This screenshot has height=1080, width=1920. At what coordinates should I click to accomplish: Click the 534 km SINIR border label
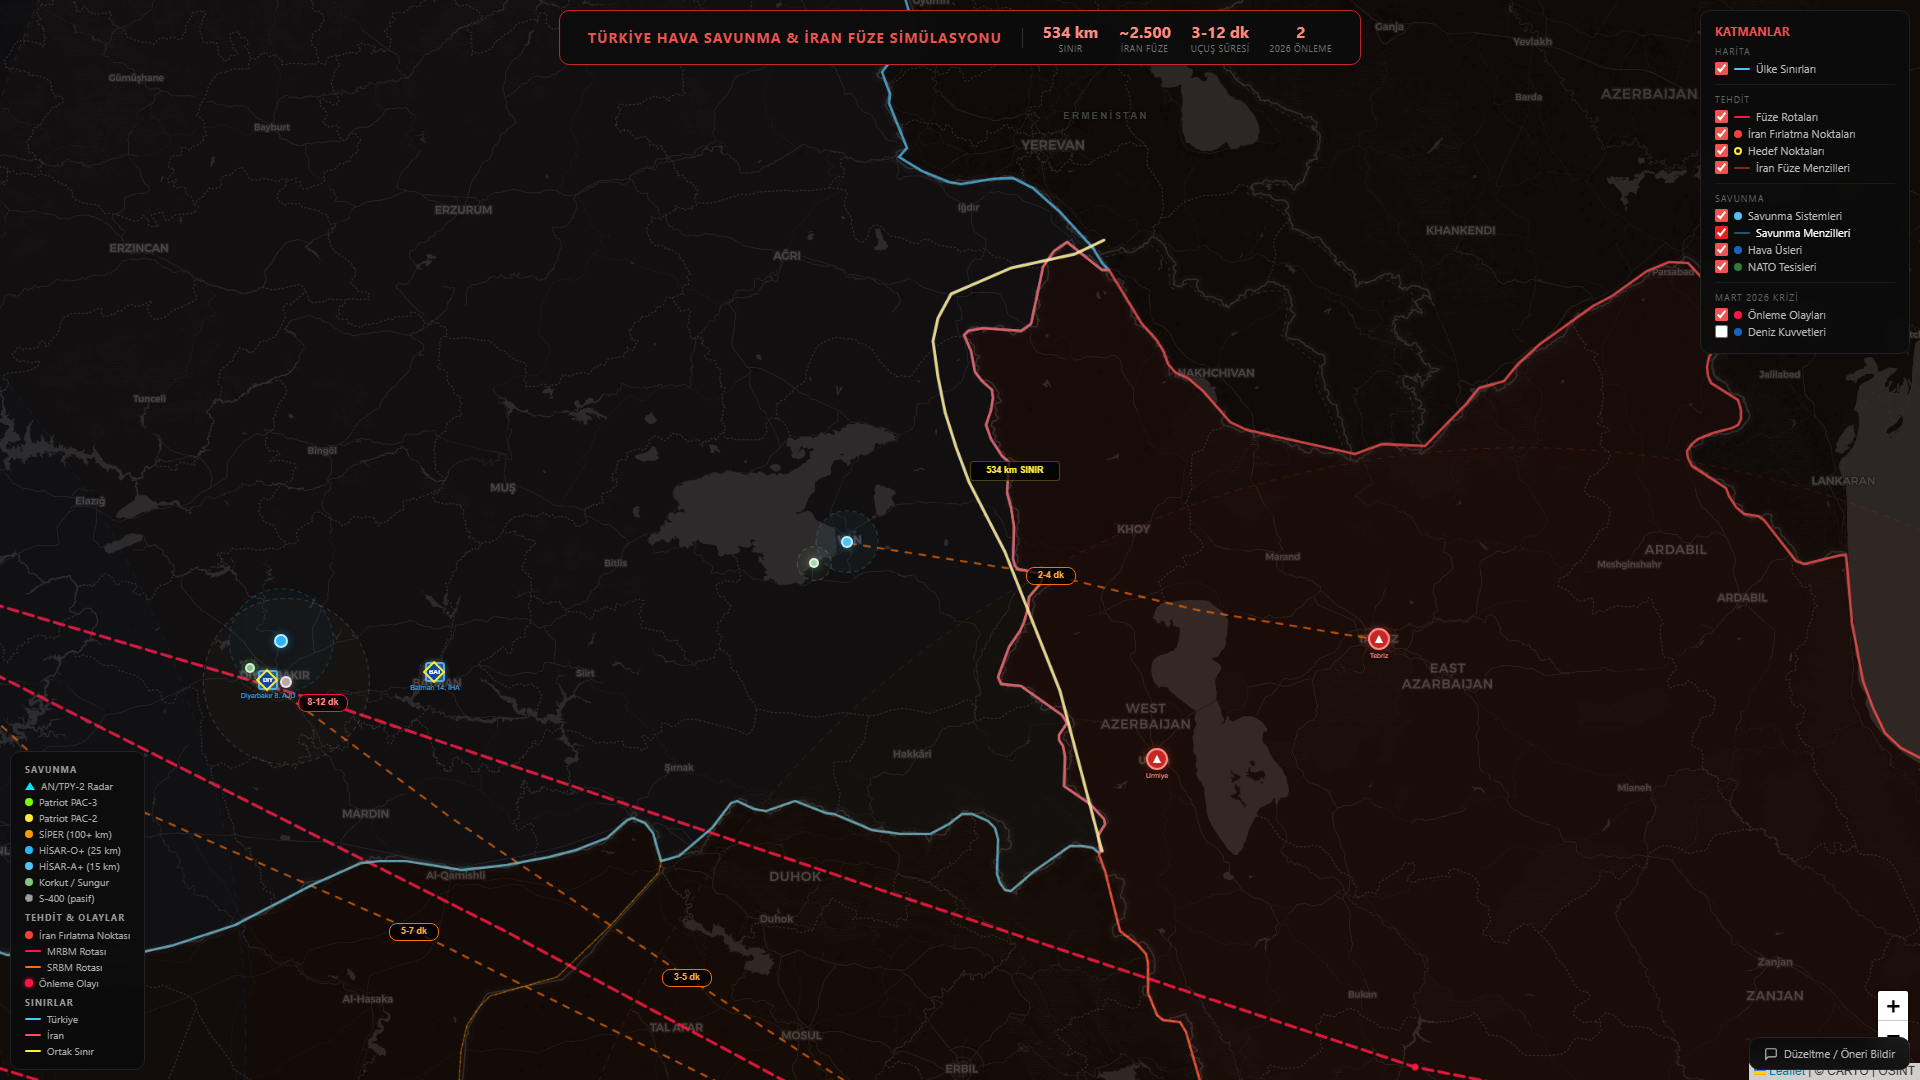[1014, 470]
